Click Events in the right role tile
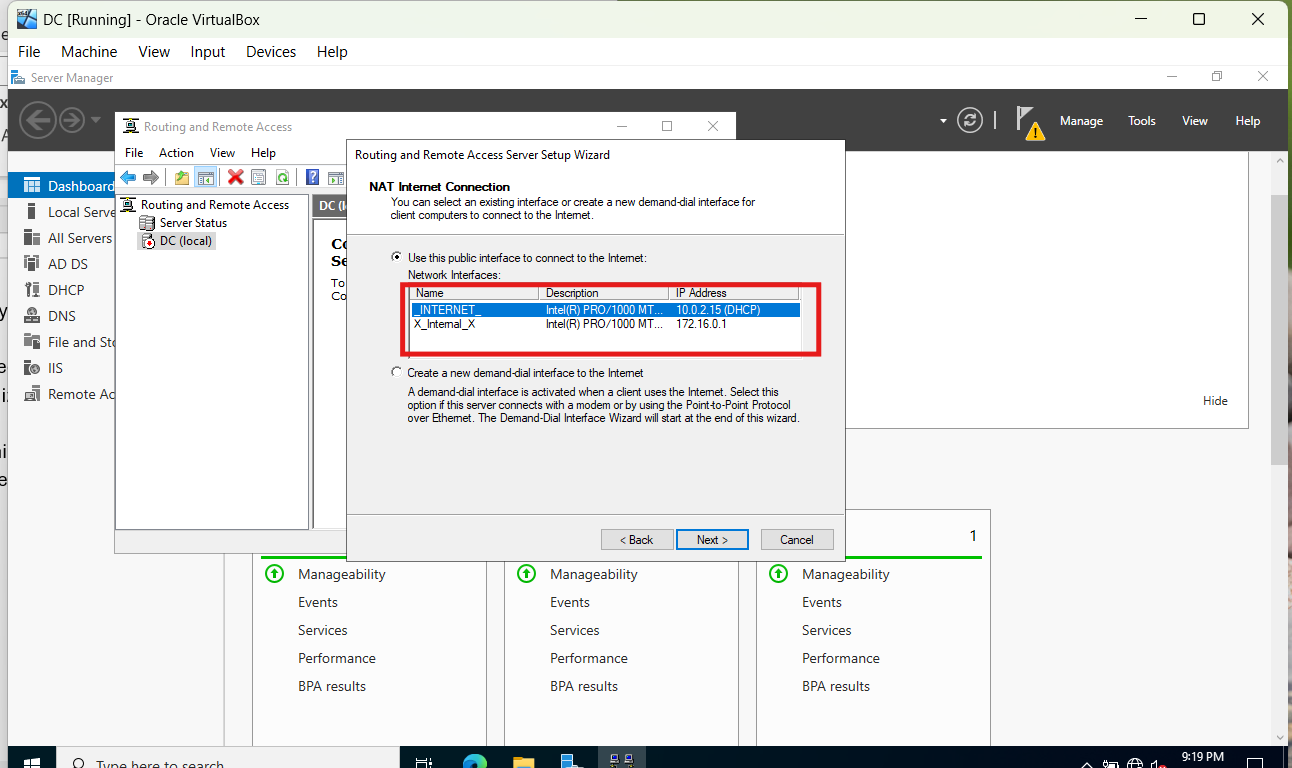1292x768 pixels. pos(822,602)
